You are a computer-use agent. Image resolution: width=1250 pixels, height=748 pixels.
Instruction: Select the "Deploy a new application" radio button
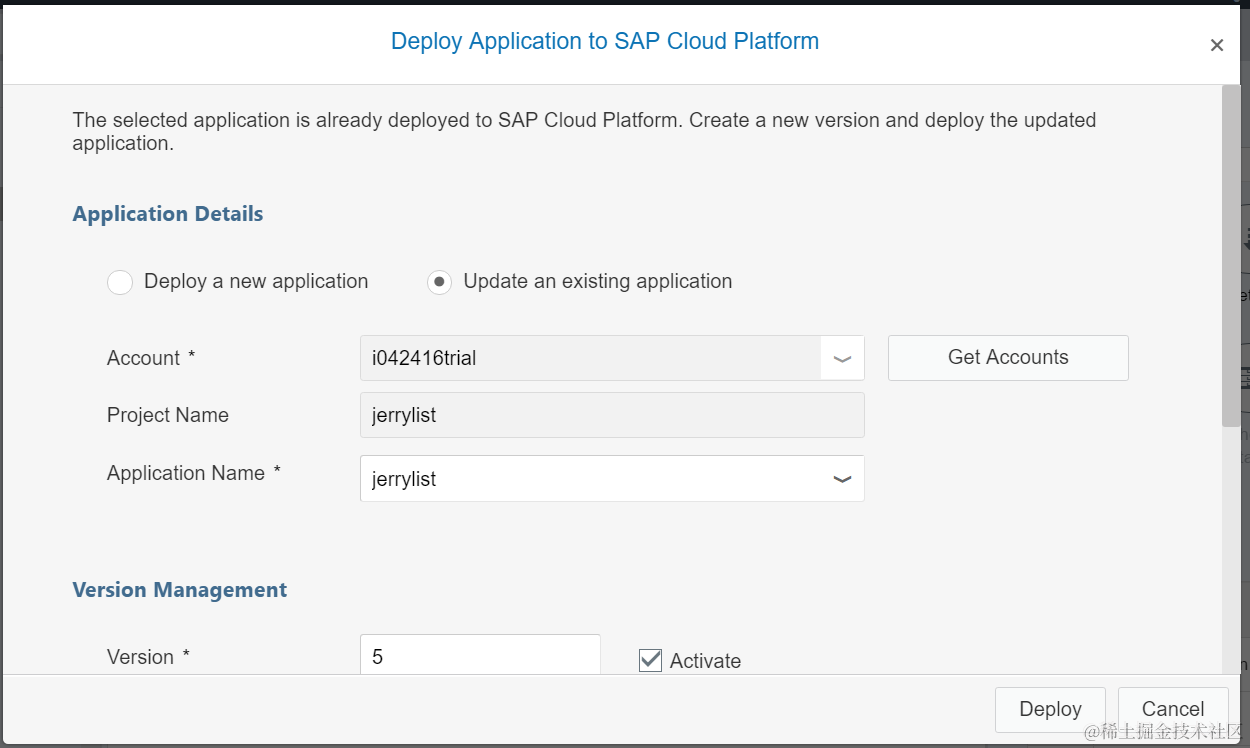(x=120, y=282)
